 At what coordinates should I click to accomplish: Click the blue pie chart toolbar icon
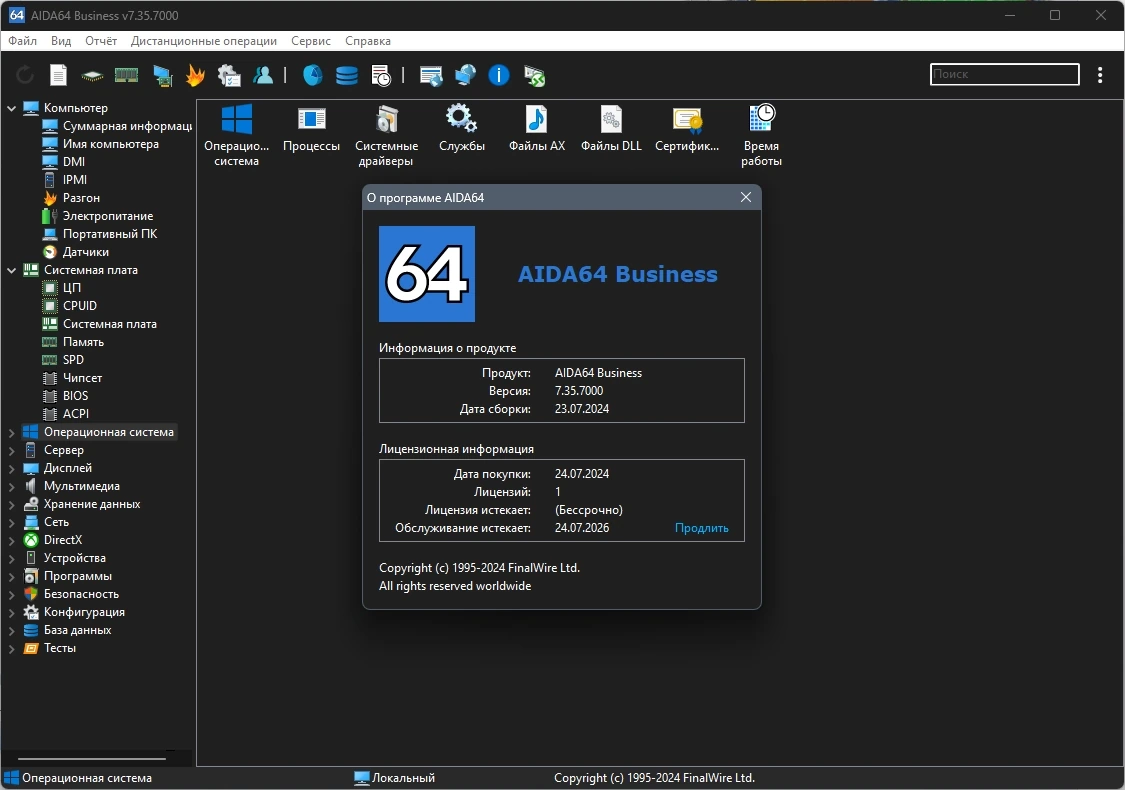[313, 75]
